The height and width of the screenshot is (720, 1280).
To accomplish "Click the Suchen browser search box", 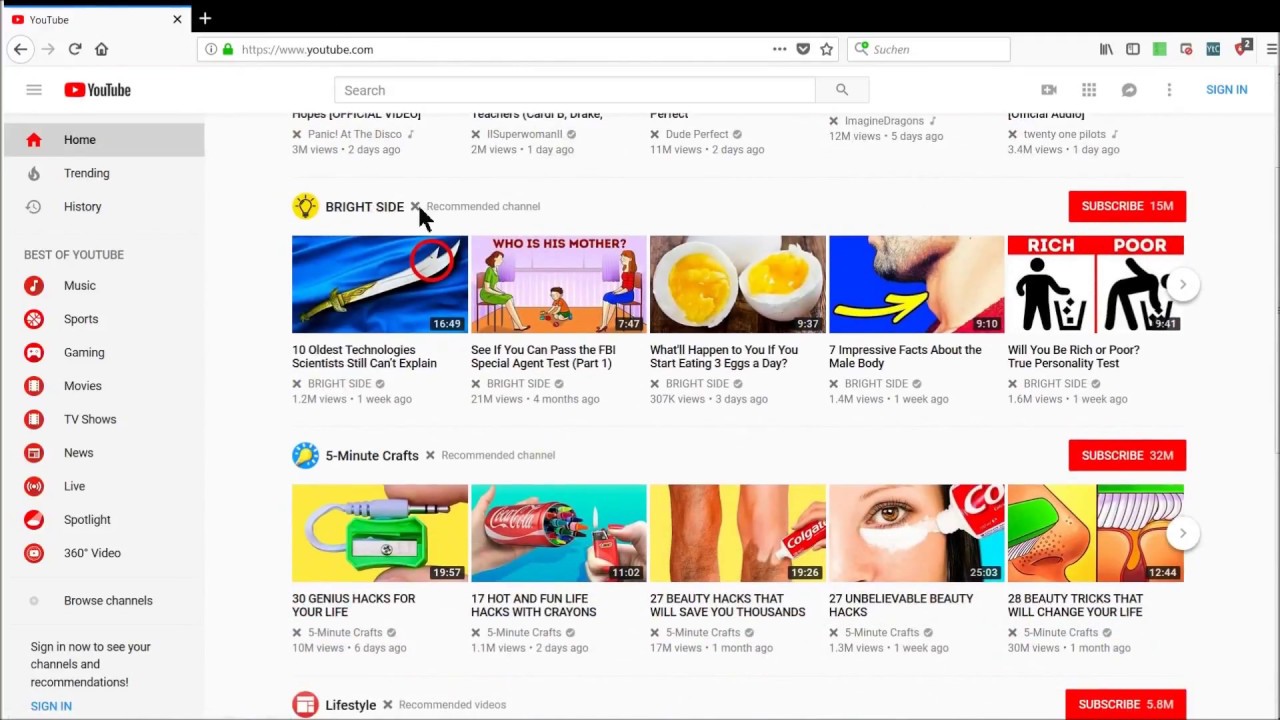I will (x=929, y=49).
